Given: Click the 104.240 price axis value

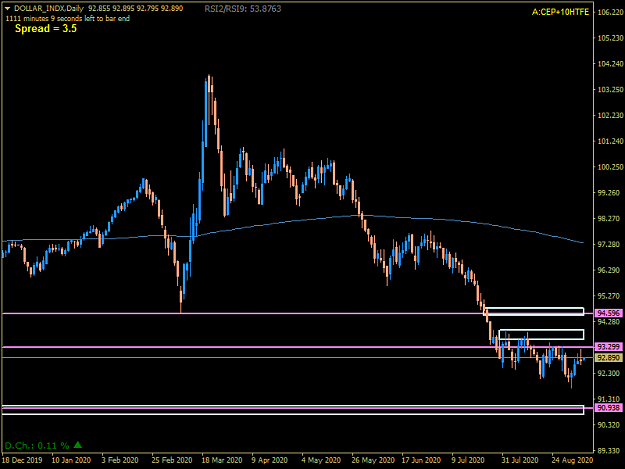Looking at the screenshot, I should tap(610, 64).
